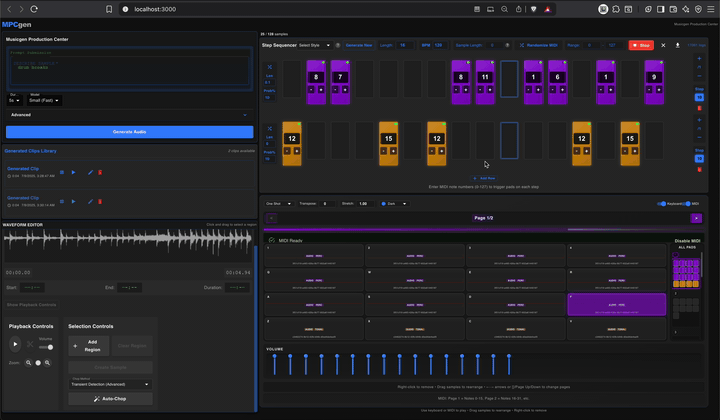The height and width of the screenshot is (420, 720).
Task: Click the Add Region button
Action: tap(89, 346)
